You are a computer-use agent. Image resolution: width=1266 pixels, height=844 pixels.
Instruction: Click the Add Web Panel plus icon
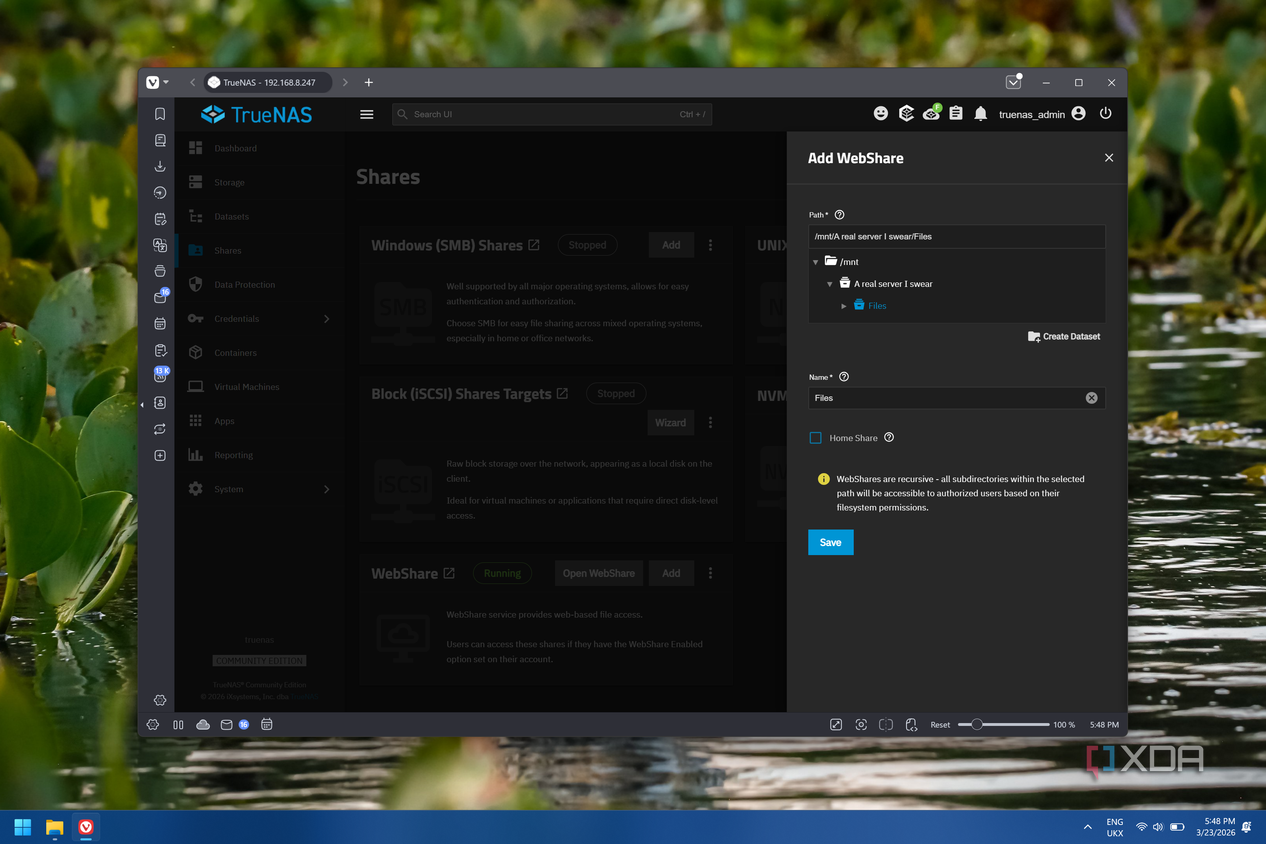[160, 455]
